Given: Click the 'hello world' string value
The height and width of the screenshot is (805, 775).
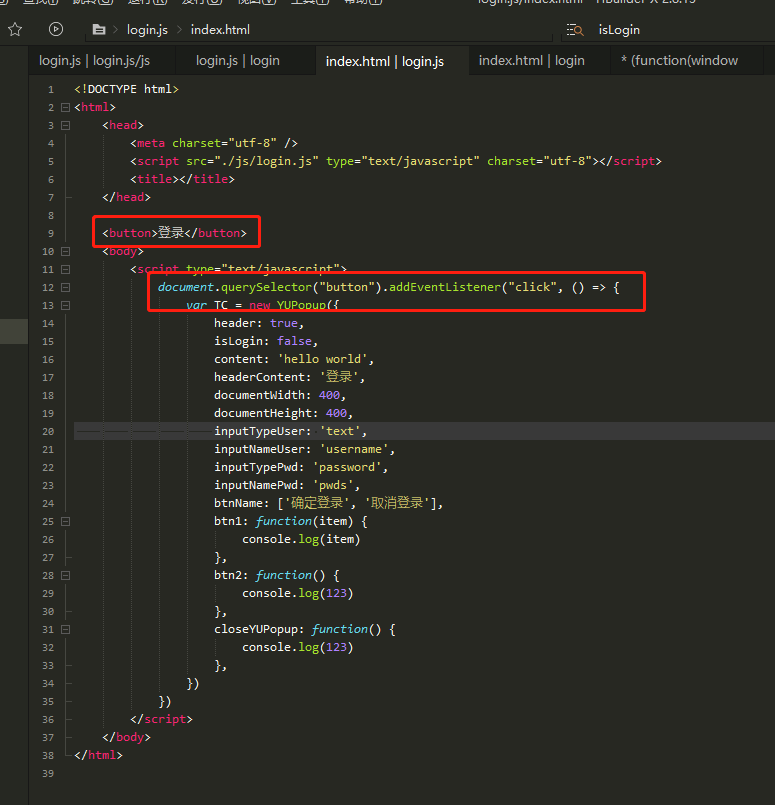Looking at the screenshot, I should click(322, 359).
